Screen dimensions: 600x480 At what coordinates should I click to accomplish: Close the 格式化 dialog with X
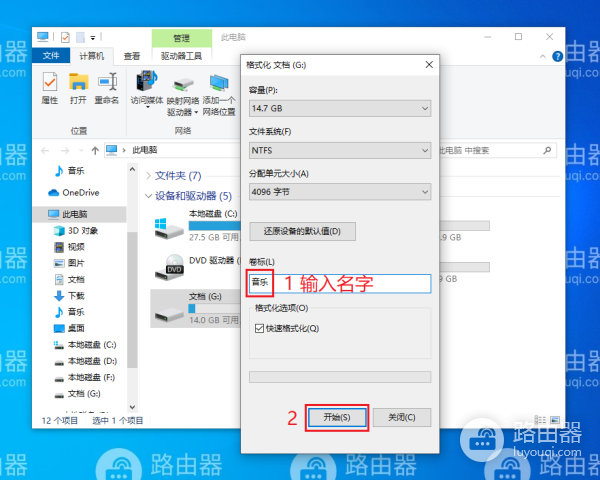coord(429,65)
